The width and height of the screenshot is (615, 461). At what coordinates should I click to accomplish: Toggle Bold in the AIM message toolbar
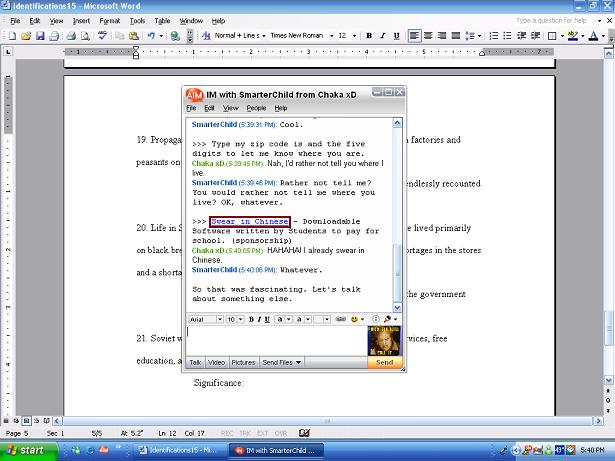point(251,319)
